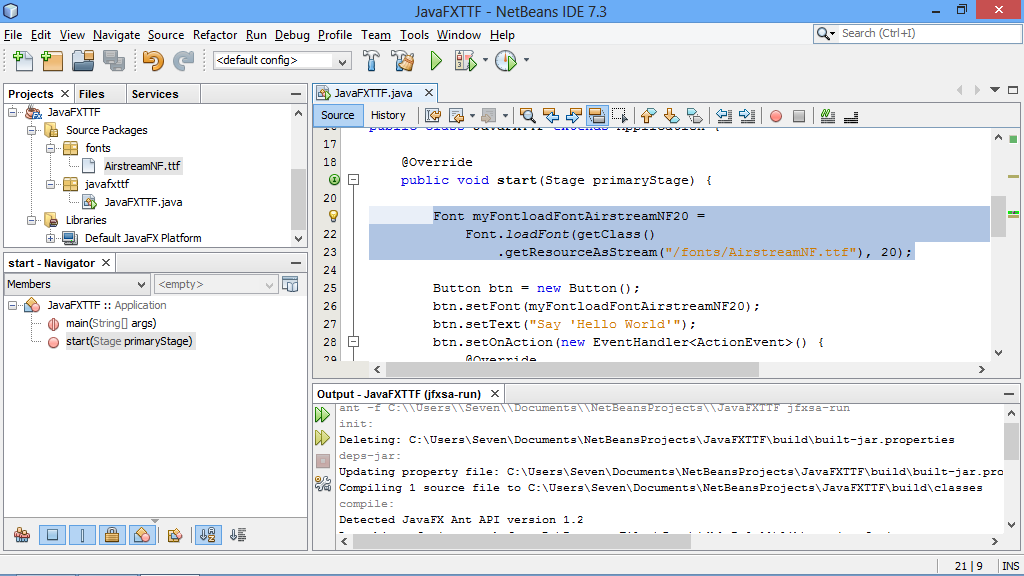Toggle Show Inner Classes in Navigator

coord(142,536)
